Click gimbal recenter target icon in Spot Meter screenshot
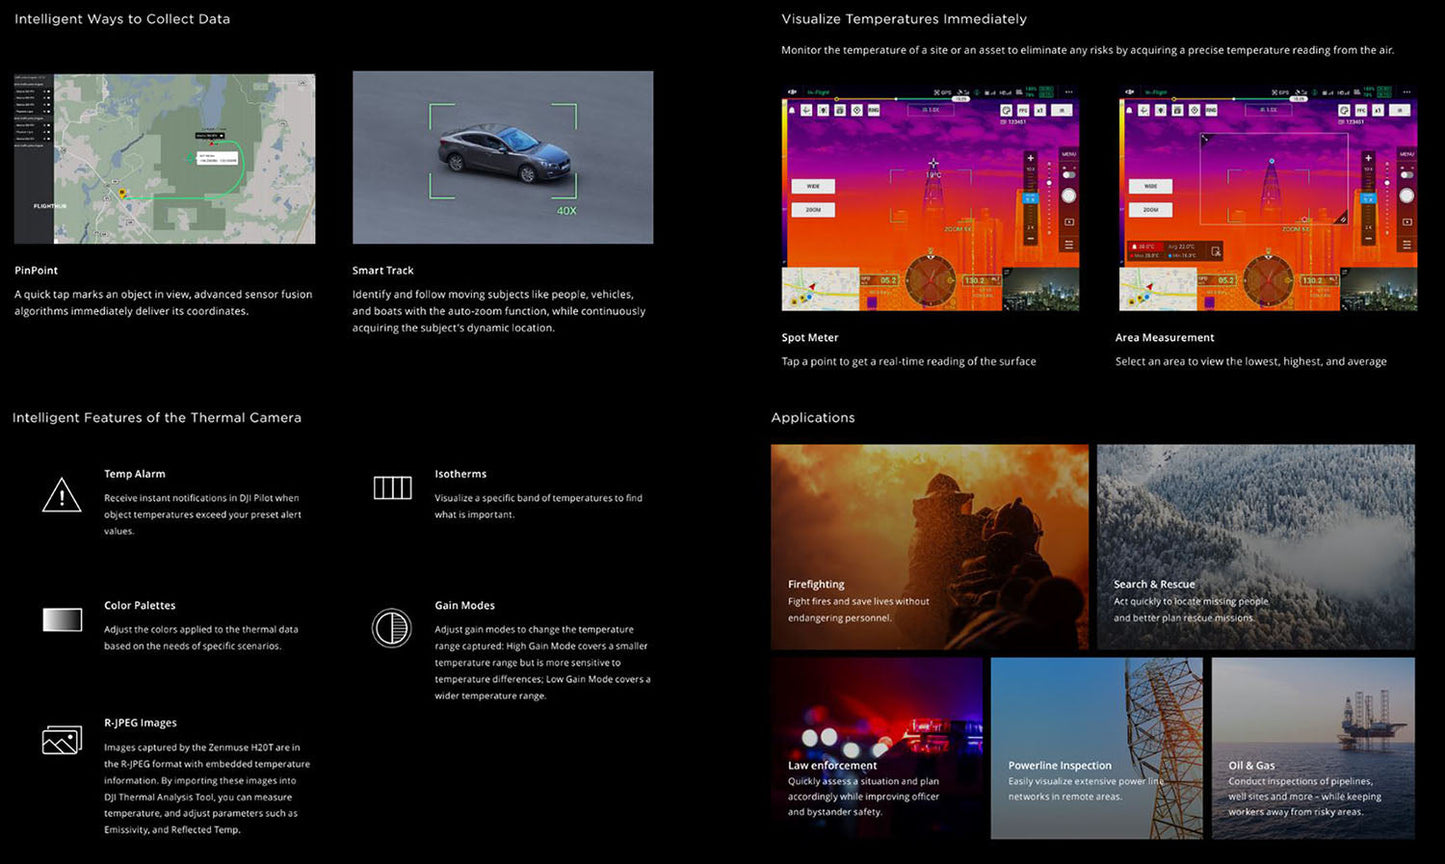1445x864 pixels. 857,110
